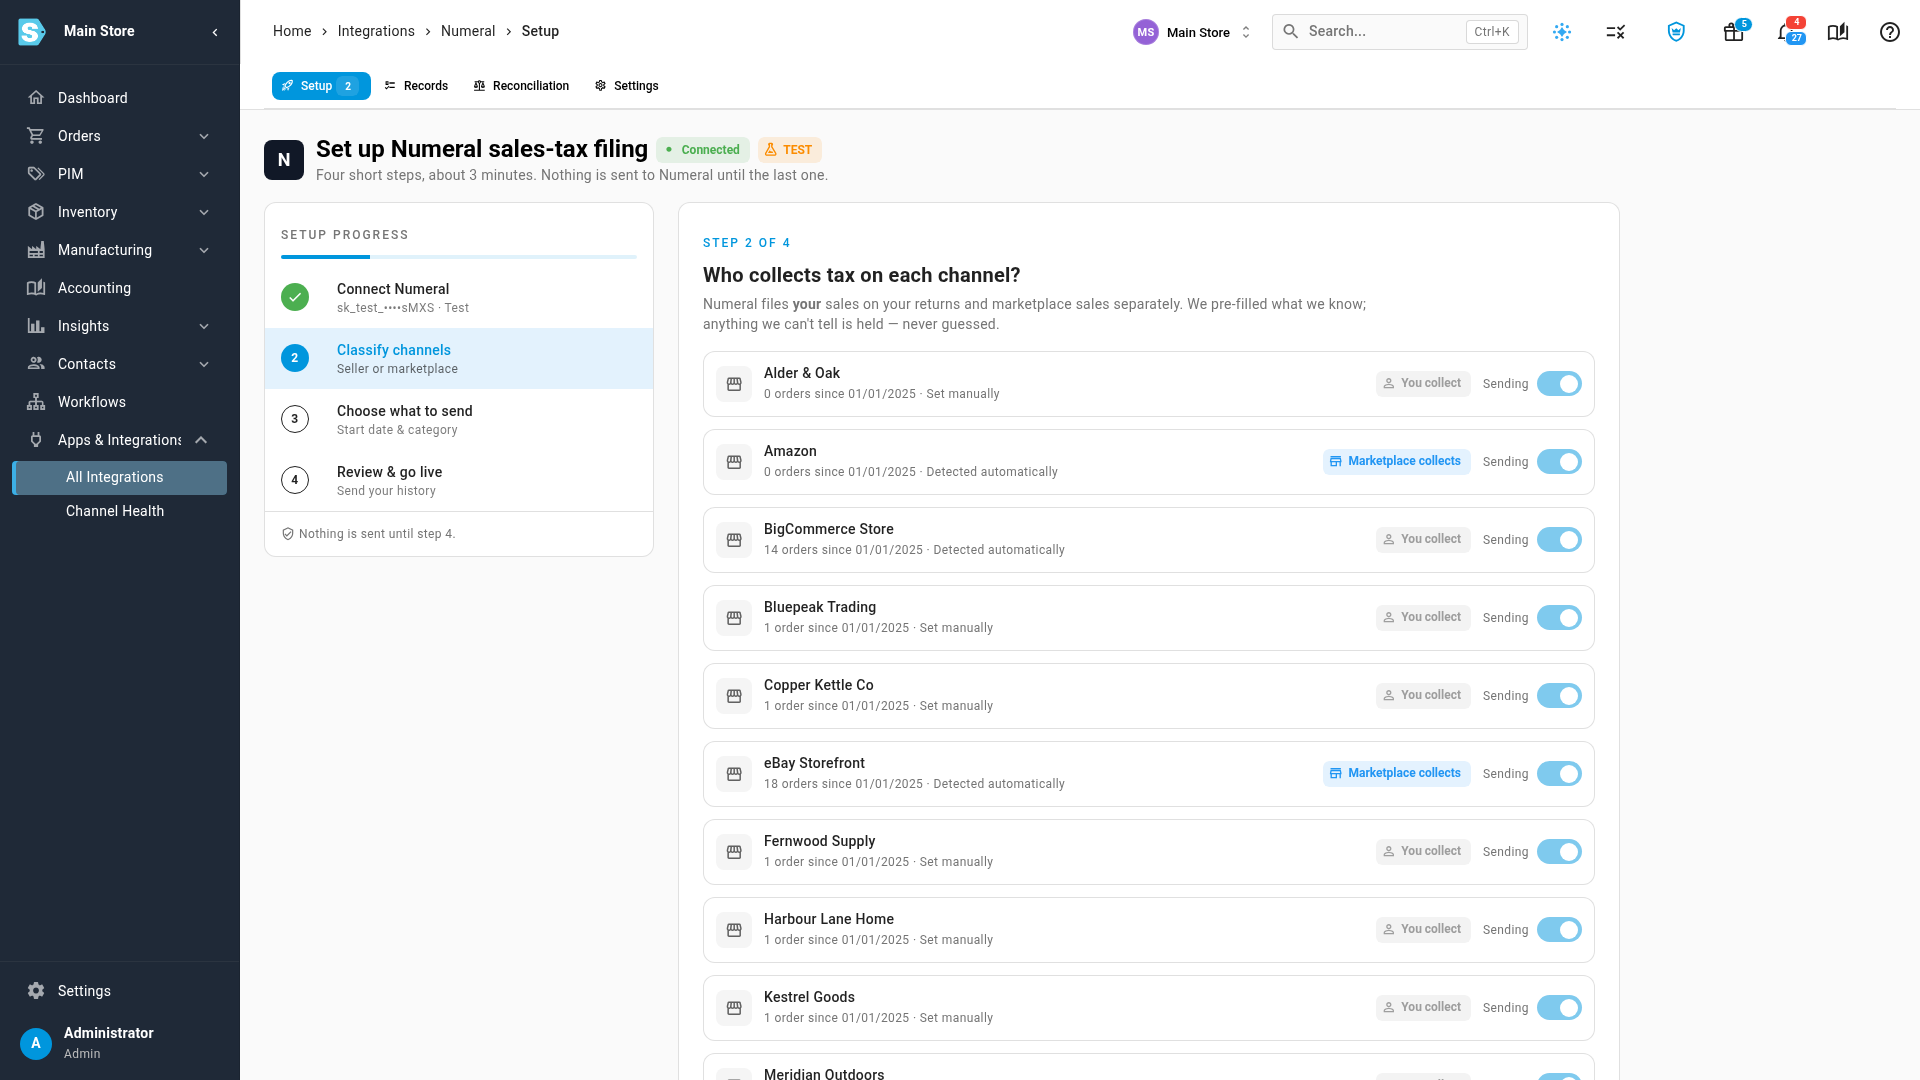The width and height of the screenshot is (1920, 1080).
Task: Toggle Sending for Alder & Oak
Action: tap(1559, 384)
